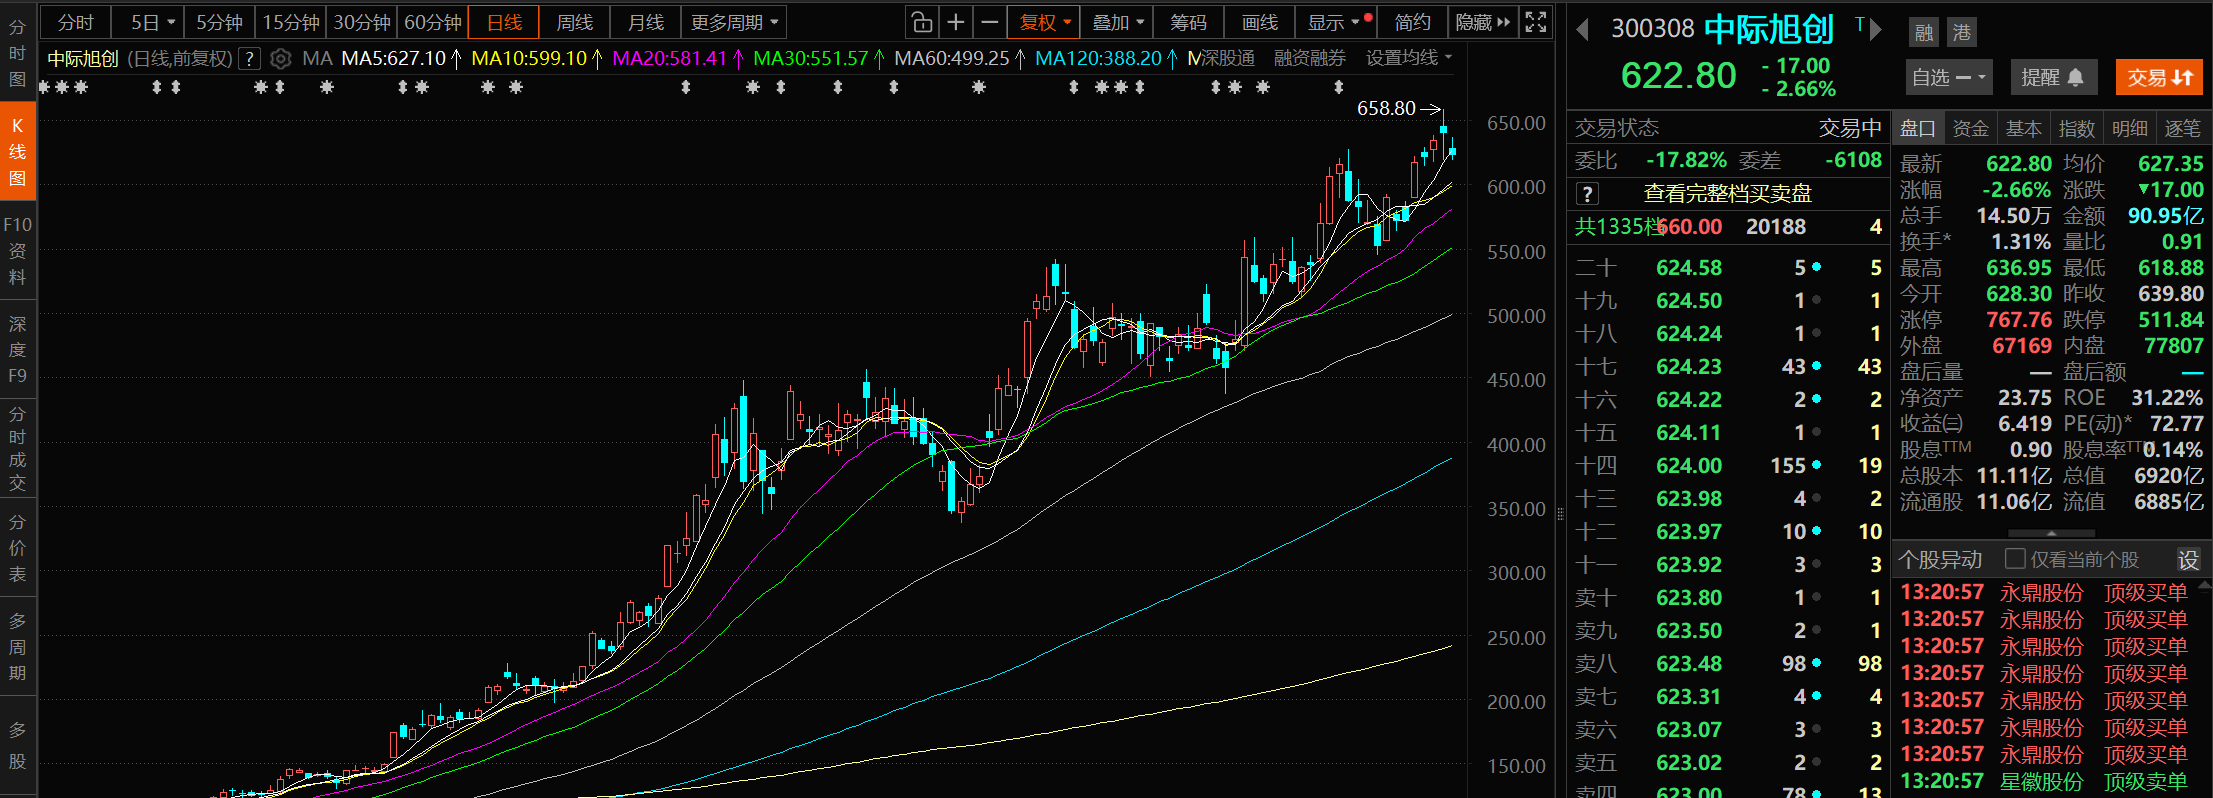The width and height of the screenshot is (2213, 798).
Task: Switch to 分时 chart tab
Action: point(75,22)
